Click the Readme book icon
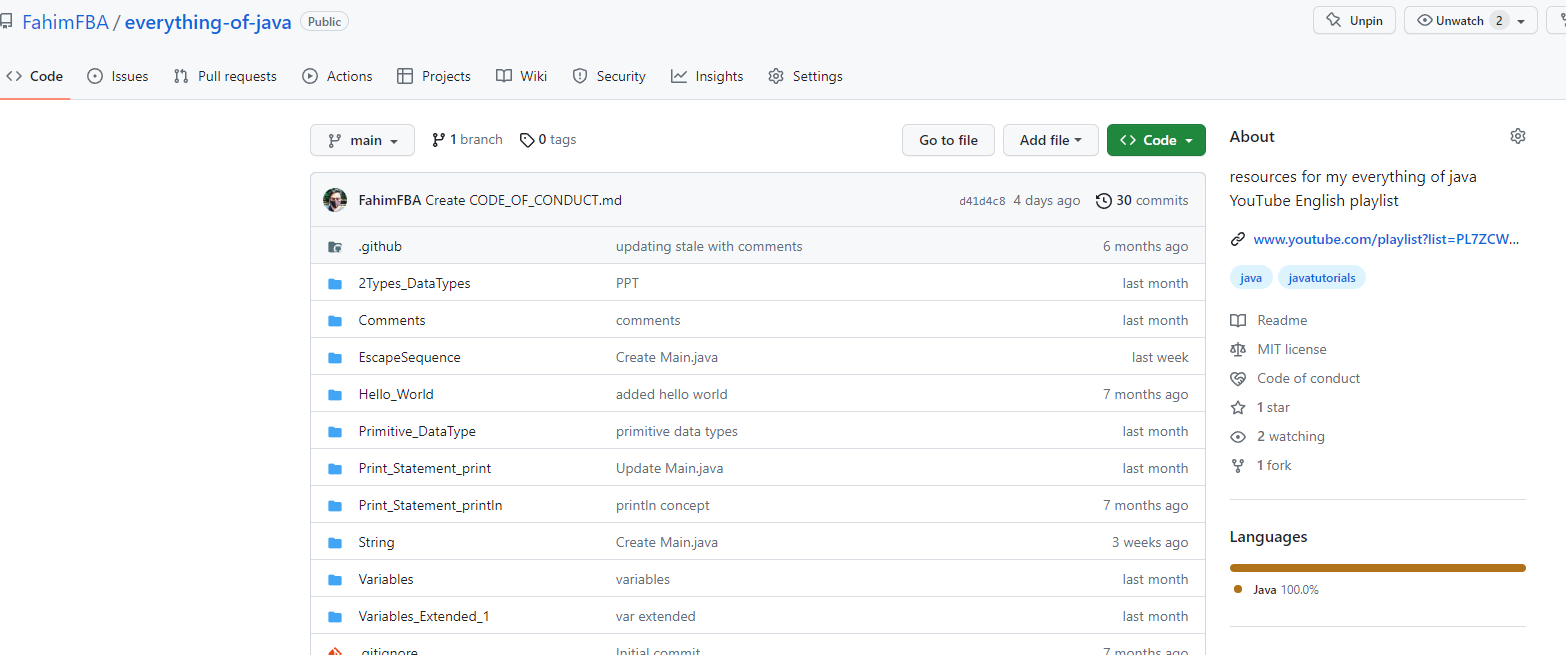This screenshot has width=1566, height=655. click(1238, 320)
